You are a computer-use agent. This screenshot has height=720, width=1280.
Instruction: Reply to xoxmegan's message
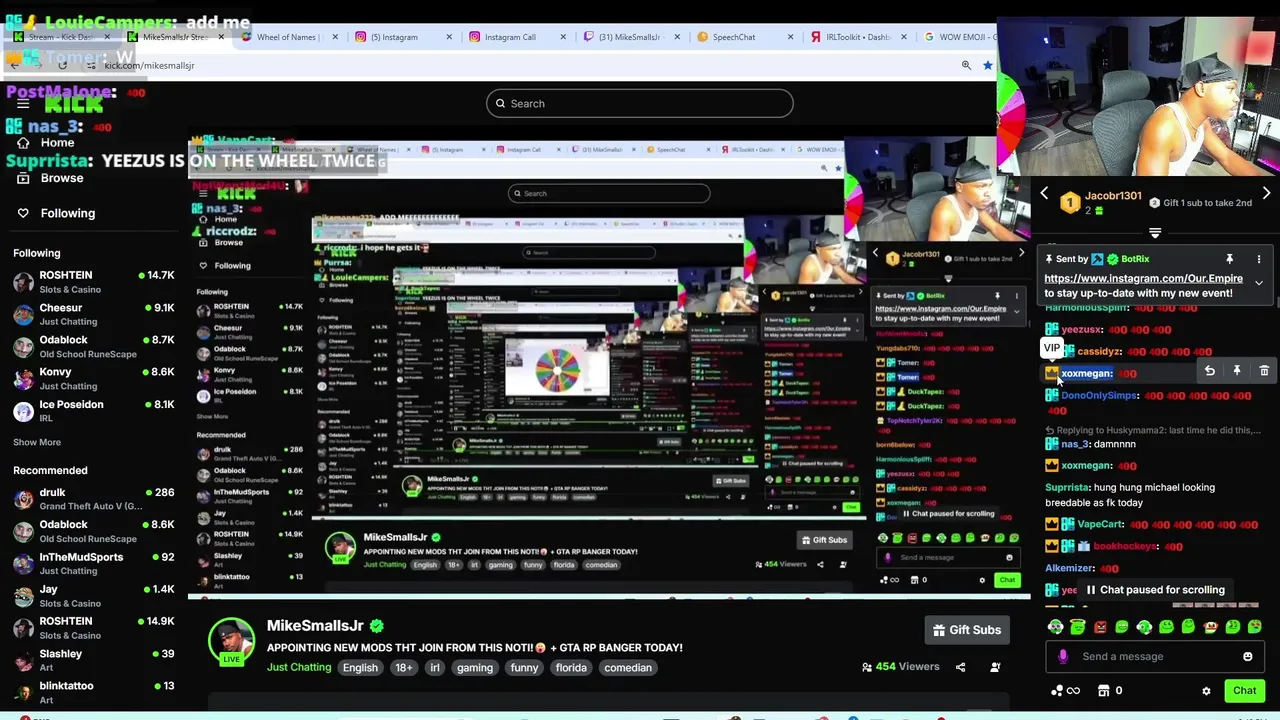[x=1209, y=371]
